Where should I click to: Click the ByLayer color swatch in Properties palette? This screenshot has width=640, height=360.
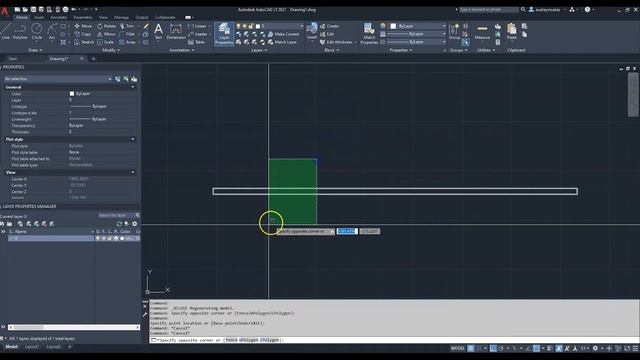72,94
